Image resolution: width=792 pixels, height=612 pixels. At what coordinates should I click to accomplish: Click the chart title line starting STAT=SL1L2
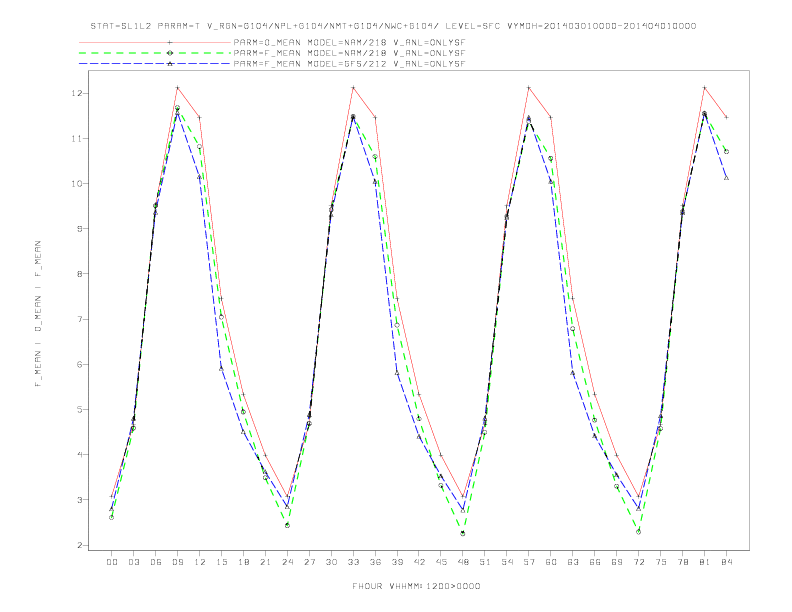click(393, 26)
